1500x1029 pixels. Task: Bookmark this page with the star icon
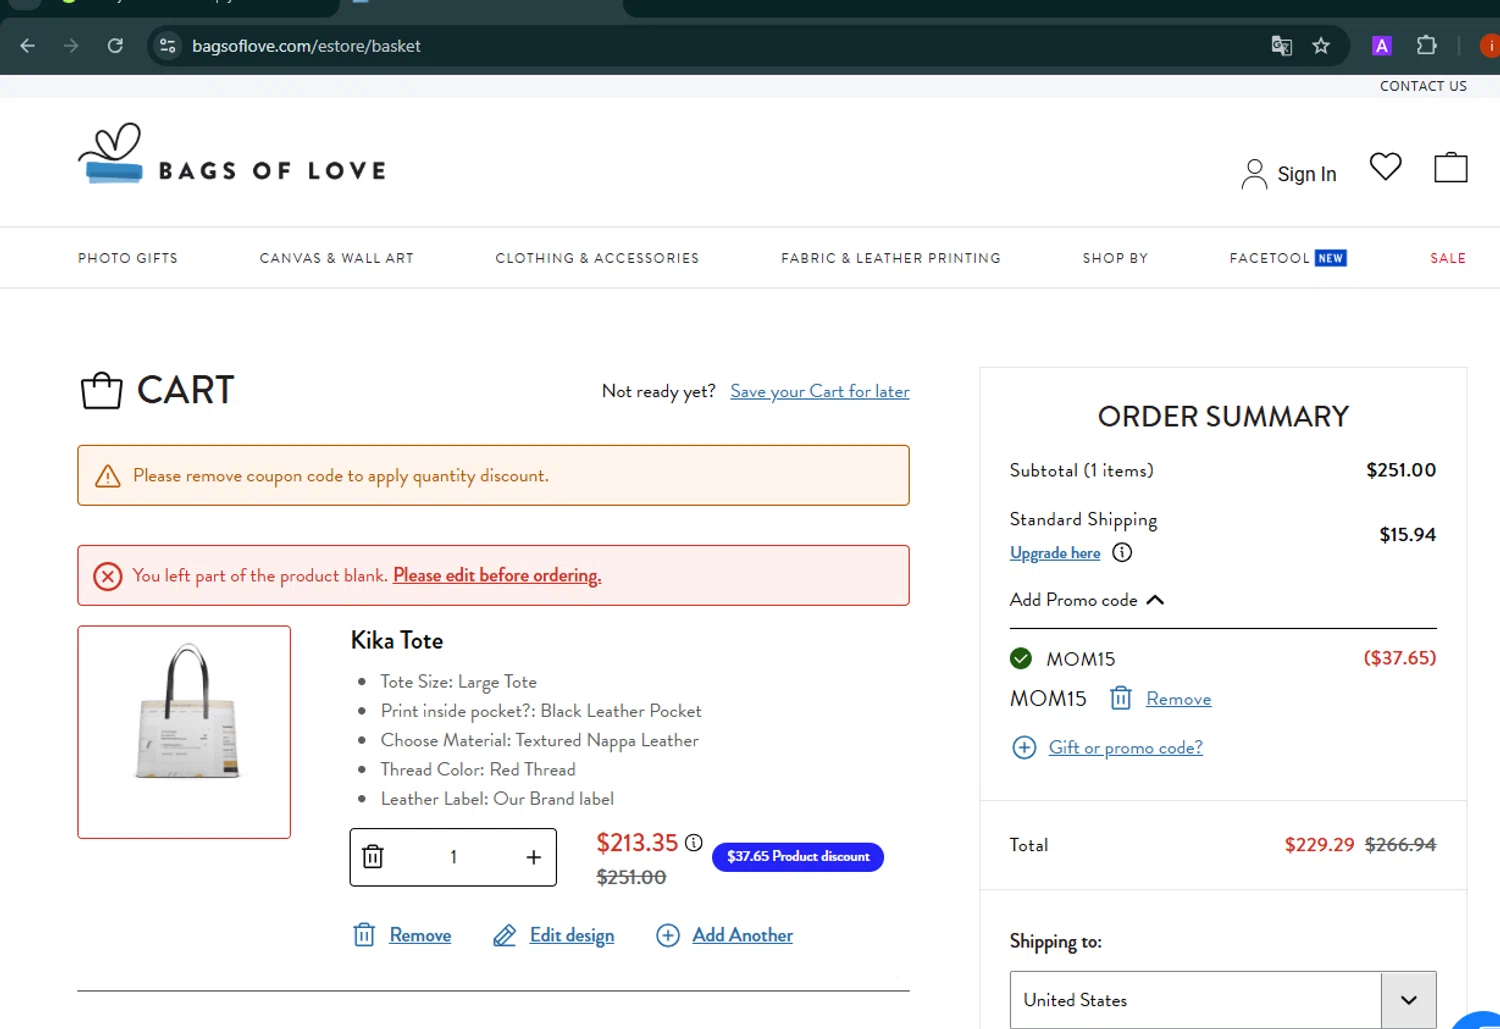click(1321, 46)
